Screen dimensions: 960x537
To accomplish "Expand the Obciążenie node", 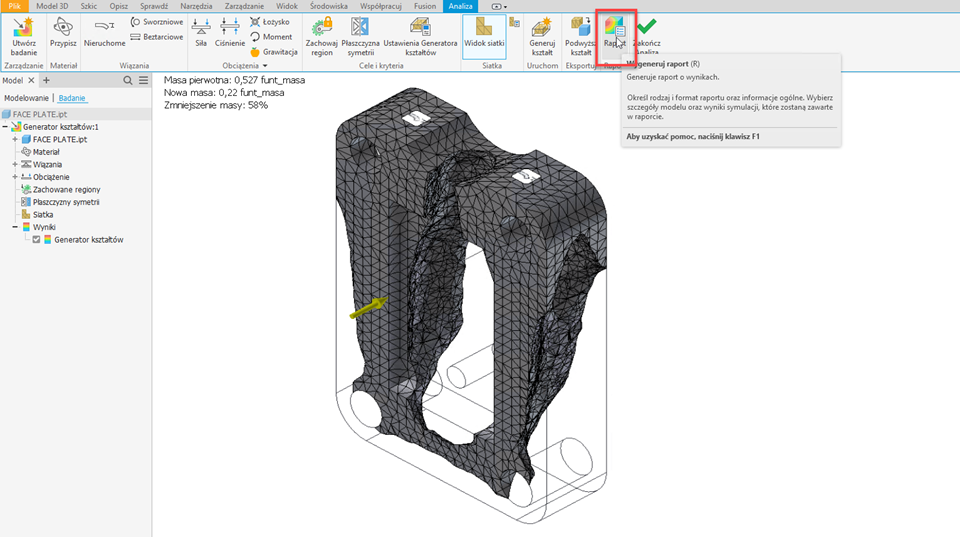I will (x=15, y=177).
